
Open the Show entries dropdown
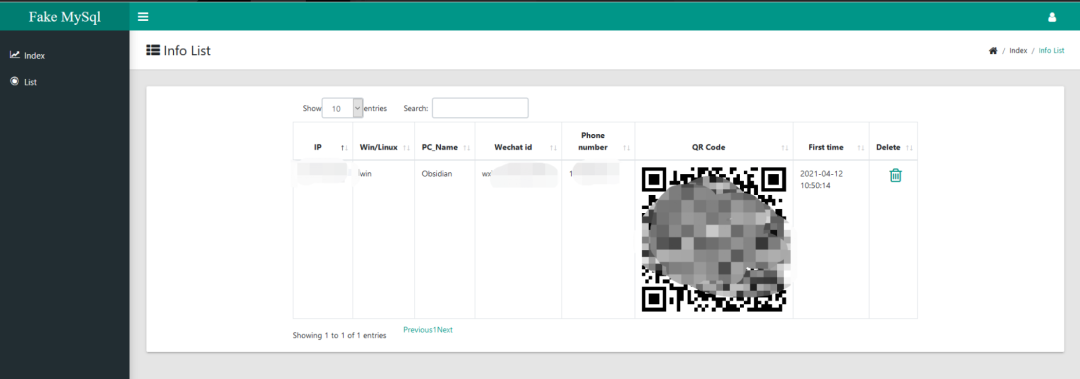(342, 108)
